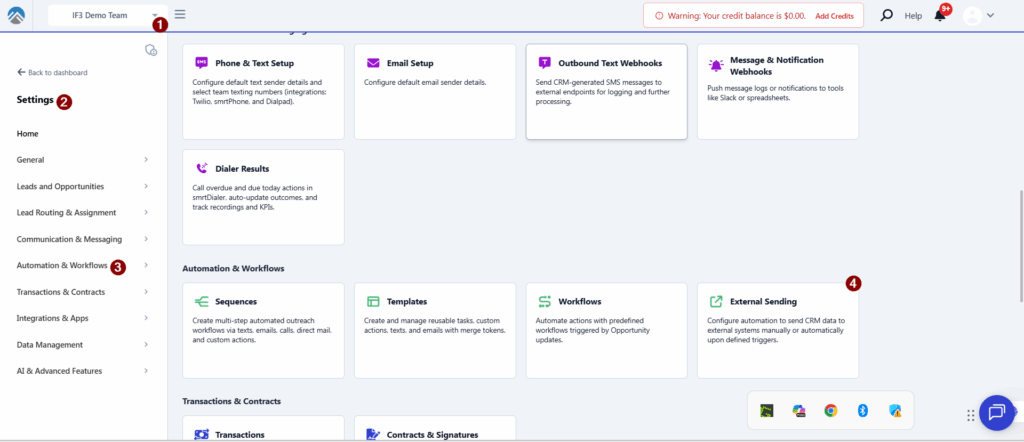Click the External Sending arrow icon

[x=716, y=301]
